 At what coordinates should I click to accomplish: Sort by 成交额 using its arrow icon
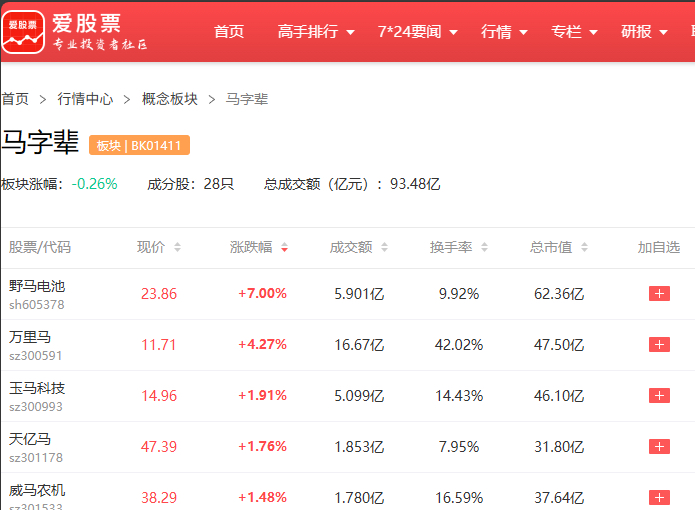click(x=384, y=247)
